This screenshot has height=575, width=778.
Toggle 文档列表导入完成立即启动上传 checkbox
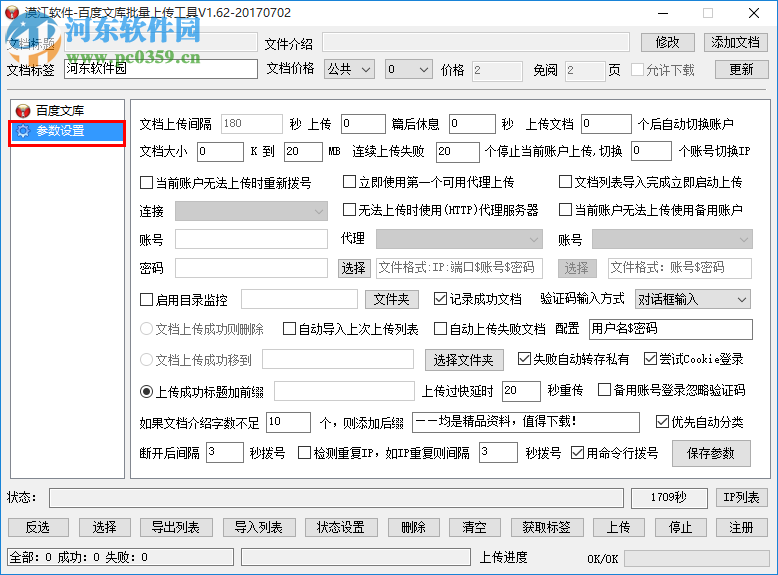565,182
